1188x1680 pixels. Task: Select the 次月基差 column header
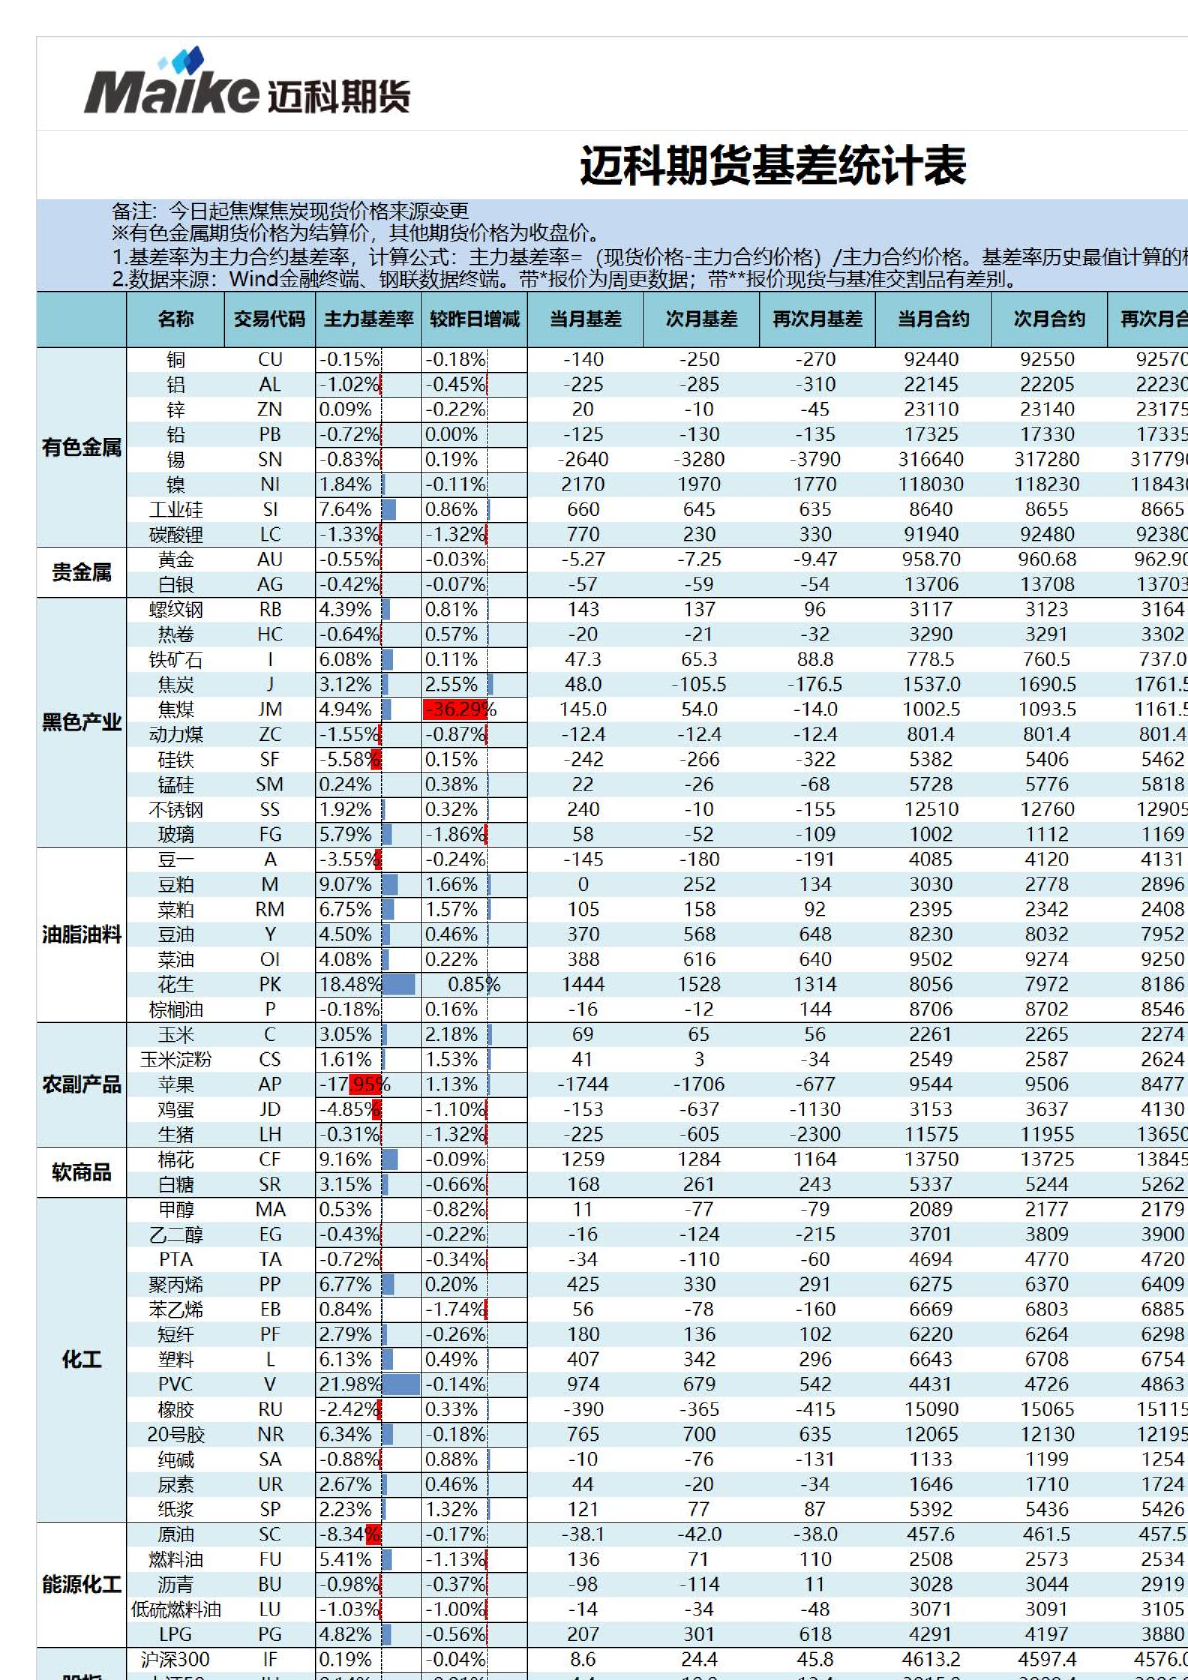click(701, 319)
